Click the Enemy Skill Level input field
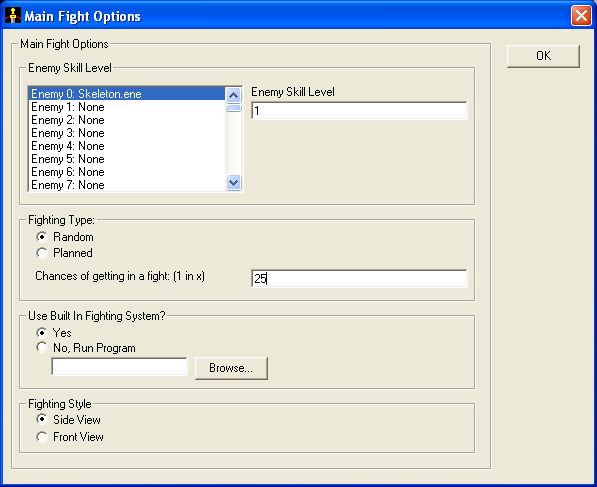Image resolution: width=597 pixels, height=487 pixels. [359, 110]
